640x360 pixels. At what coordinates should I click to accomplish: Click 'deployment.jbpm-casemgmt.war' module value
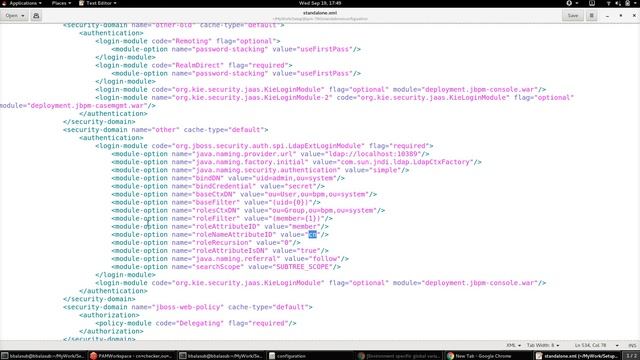point(87,106)
